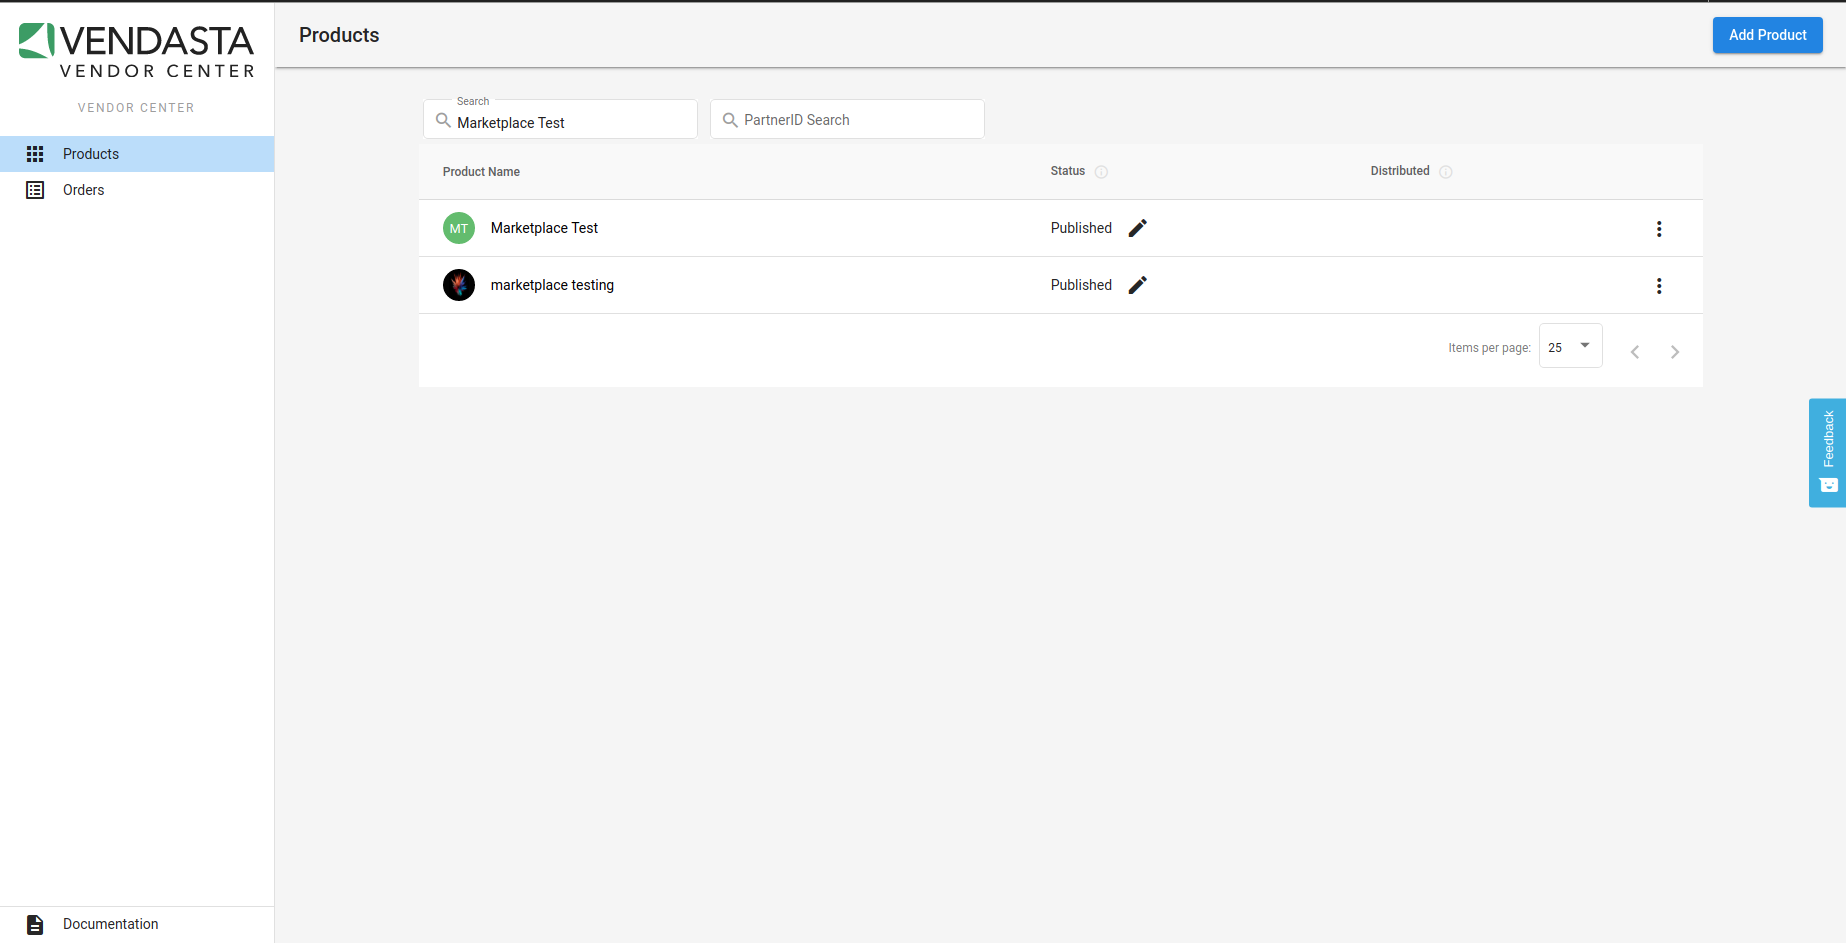Screen dimensions: 1846x943
Task: Focus the PartnerID Search field
Action: pos(847,120)
